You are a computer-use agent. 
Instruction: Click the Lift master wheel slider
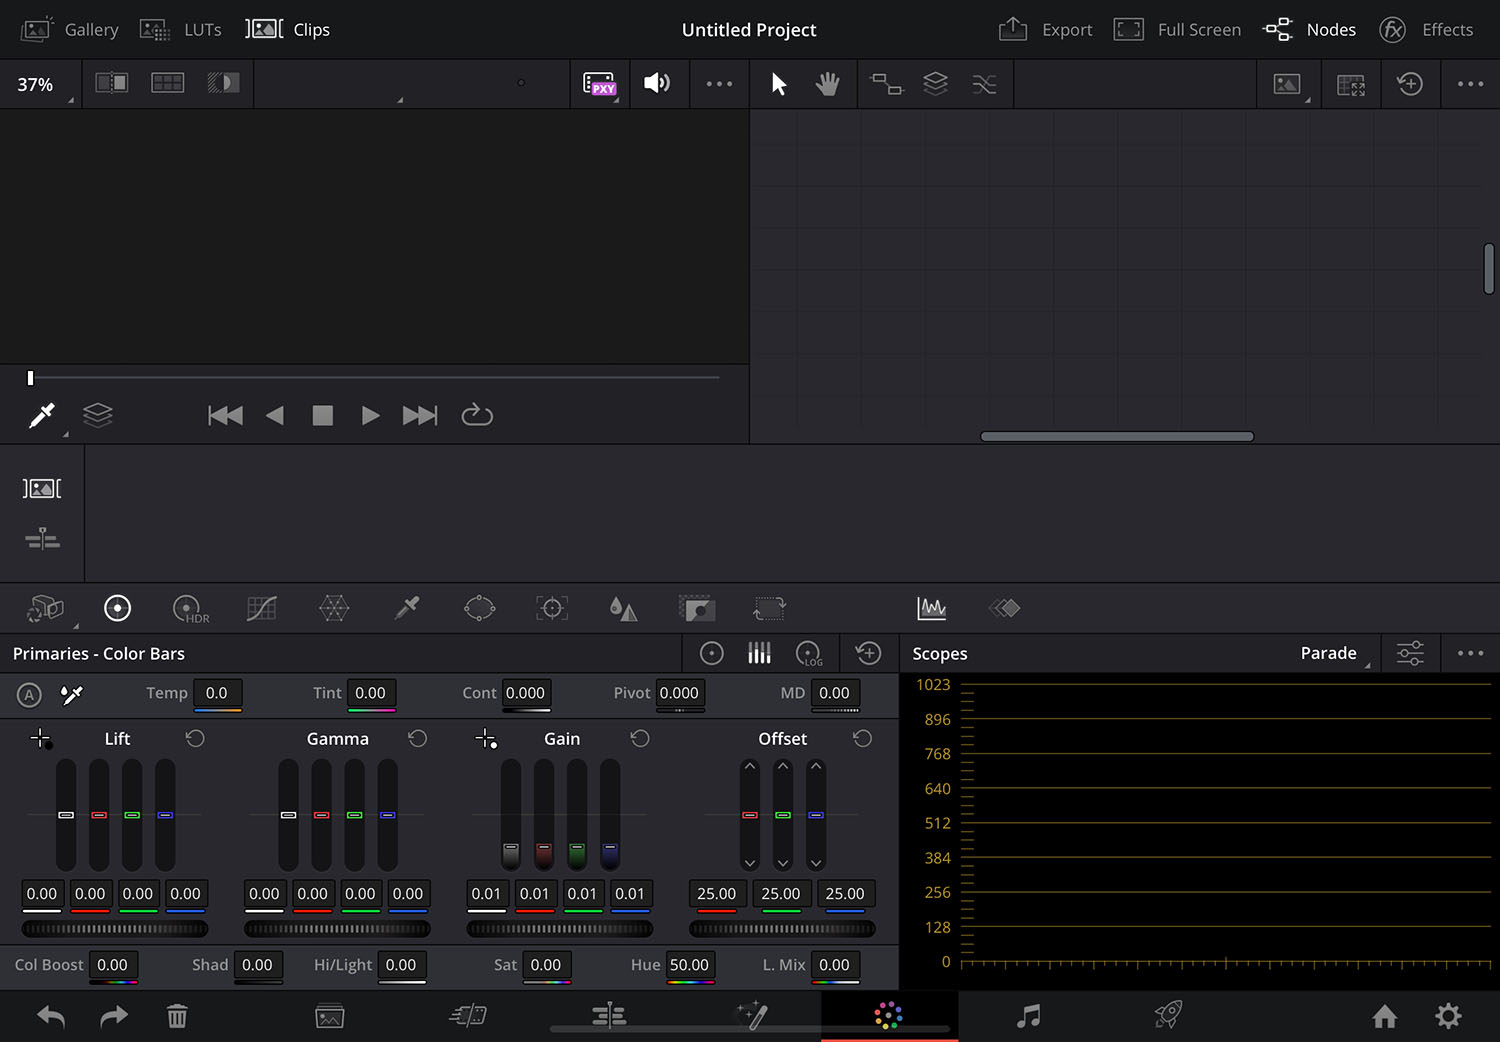point(115,929)
